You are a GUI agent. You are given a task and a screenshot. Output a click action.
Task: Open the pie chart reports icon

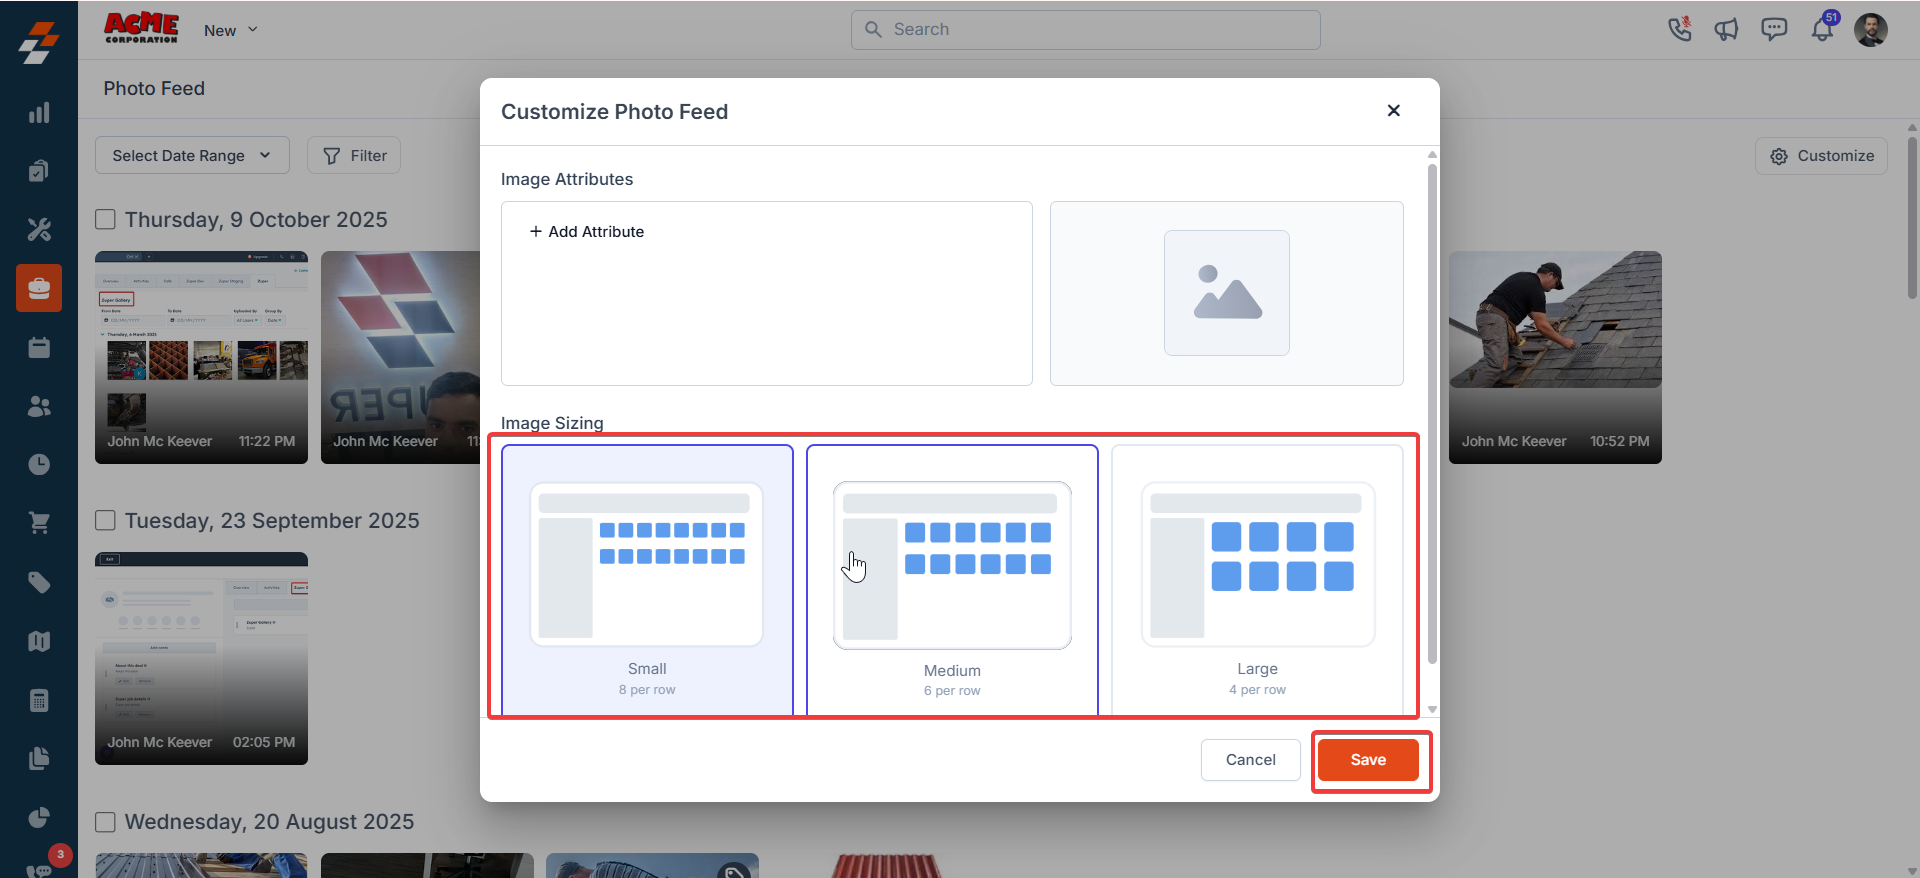coord(39,817)
